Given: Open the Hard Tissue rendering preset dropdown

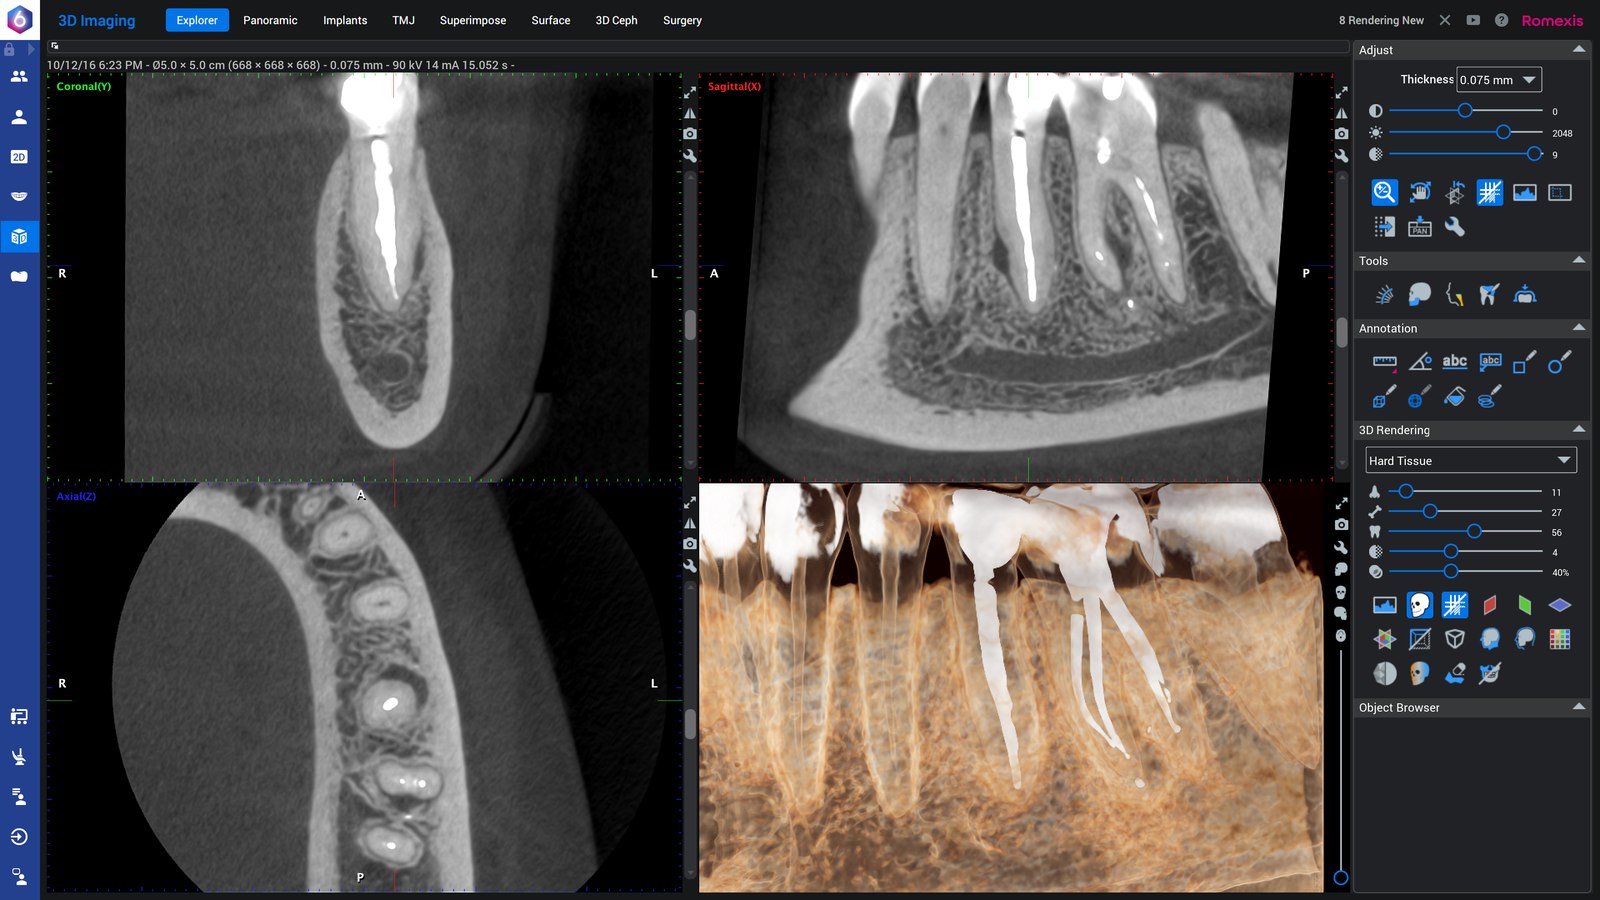Looking at the screenshot, I should 1471,460.
